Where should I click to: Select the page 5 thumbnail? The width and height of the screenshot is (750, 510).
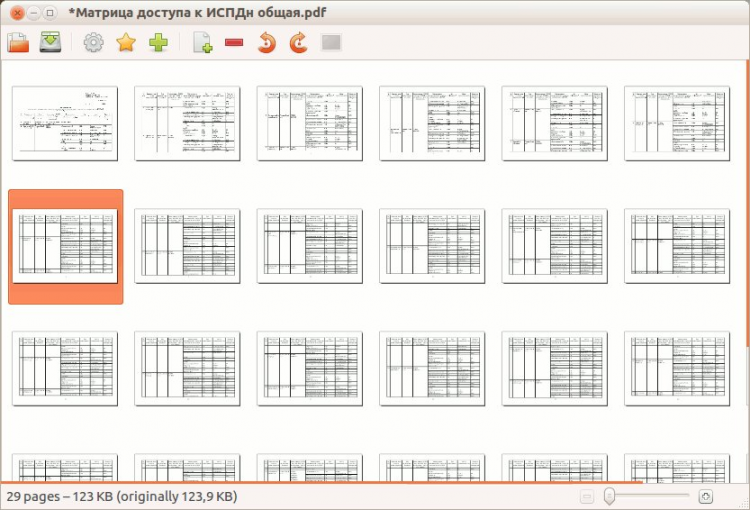click(554, 123)
